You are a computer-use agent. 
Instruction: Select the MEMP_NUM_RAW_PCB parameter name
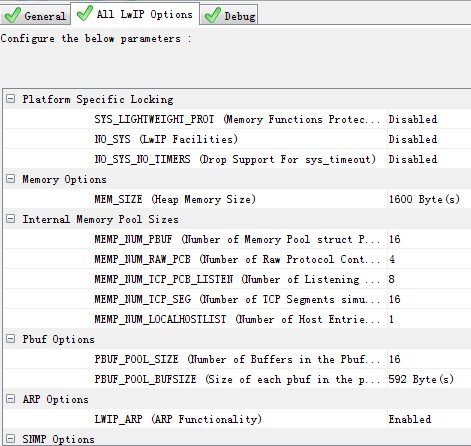pos(237,259)
